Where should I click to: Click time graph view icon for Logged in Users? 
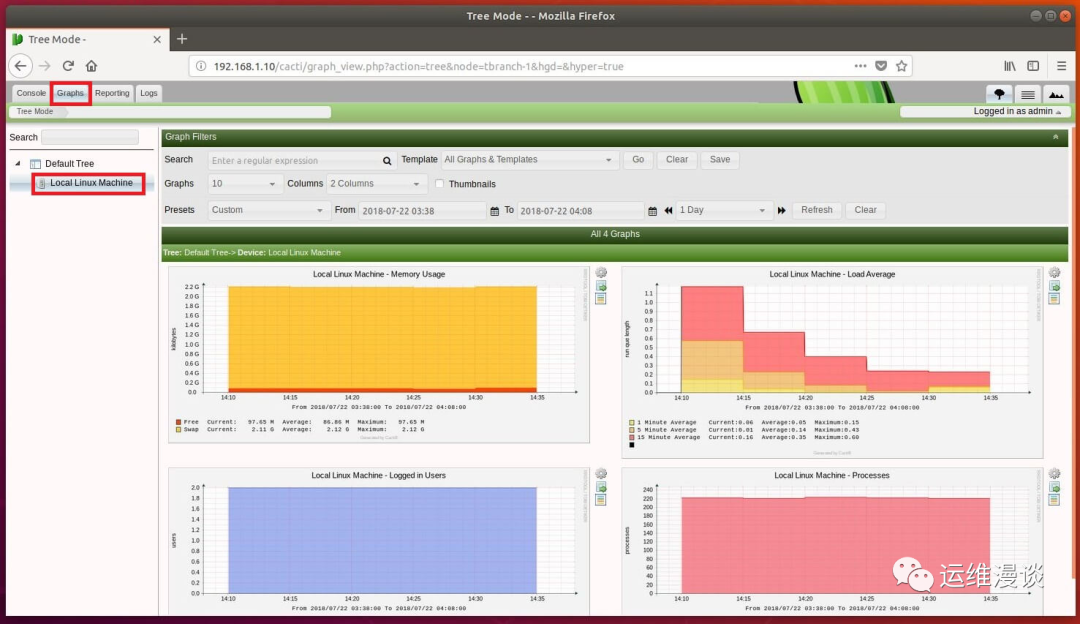[601, 500]
